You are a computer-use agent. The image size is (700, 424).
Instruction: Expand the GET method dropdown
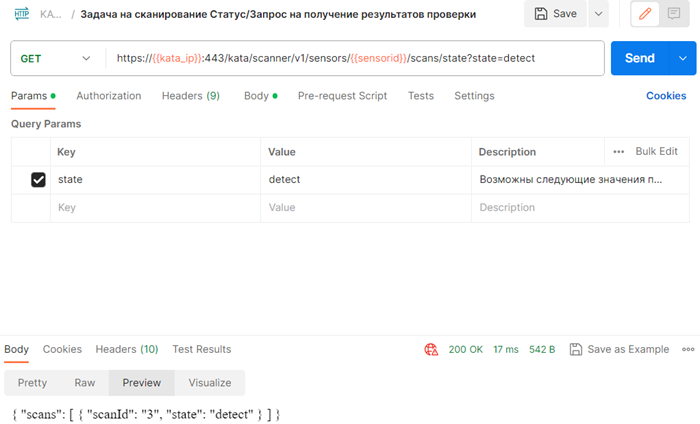86,58
